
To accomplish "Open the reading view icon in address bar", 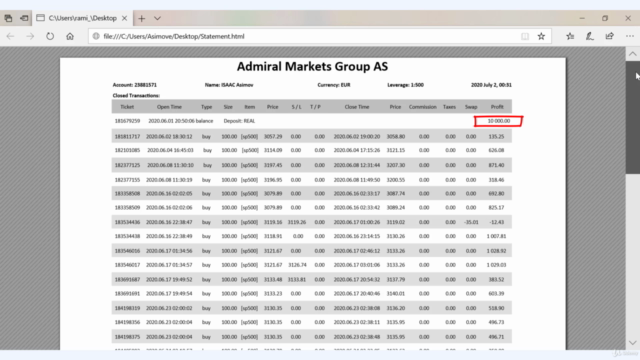I will 525,36.
